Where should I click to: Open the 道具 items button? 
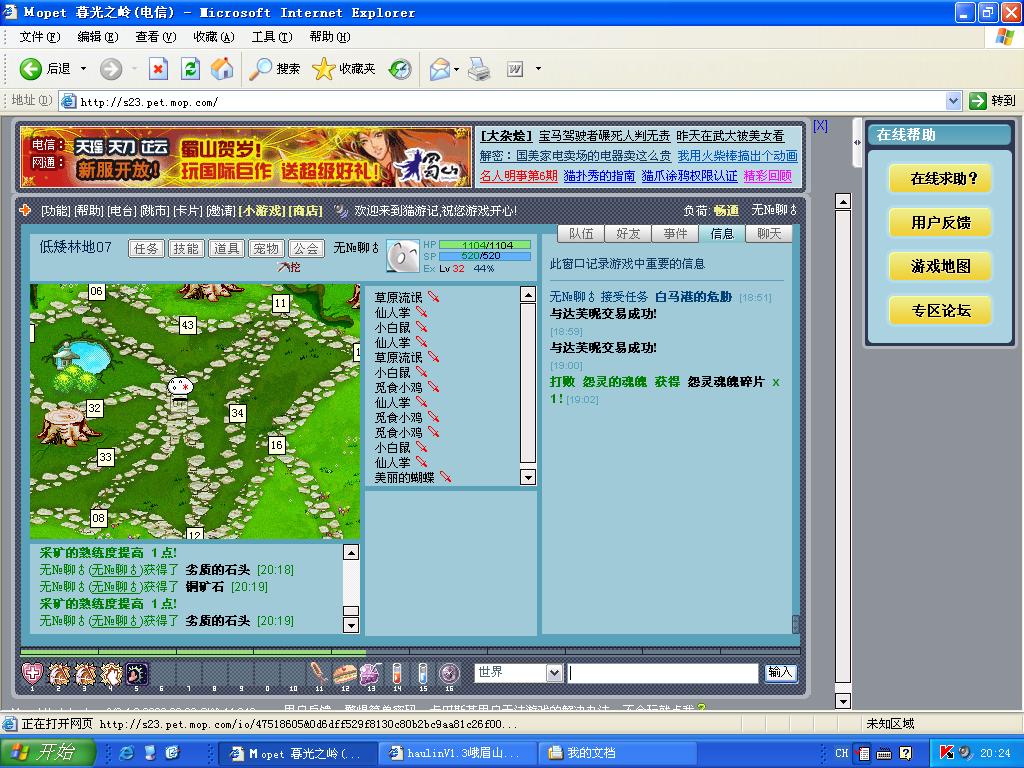[x=226, y=249]
